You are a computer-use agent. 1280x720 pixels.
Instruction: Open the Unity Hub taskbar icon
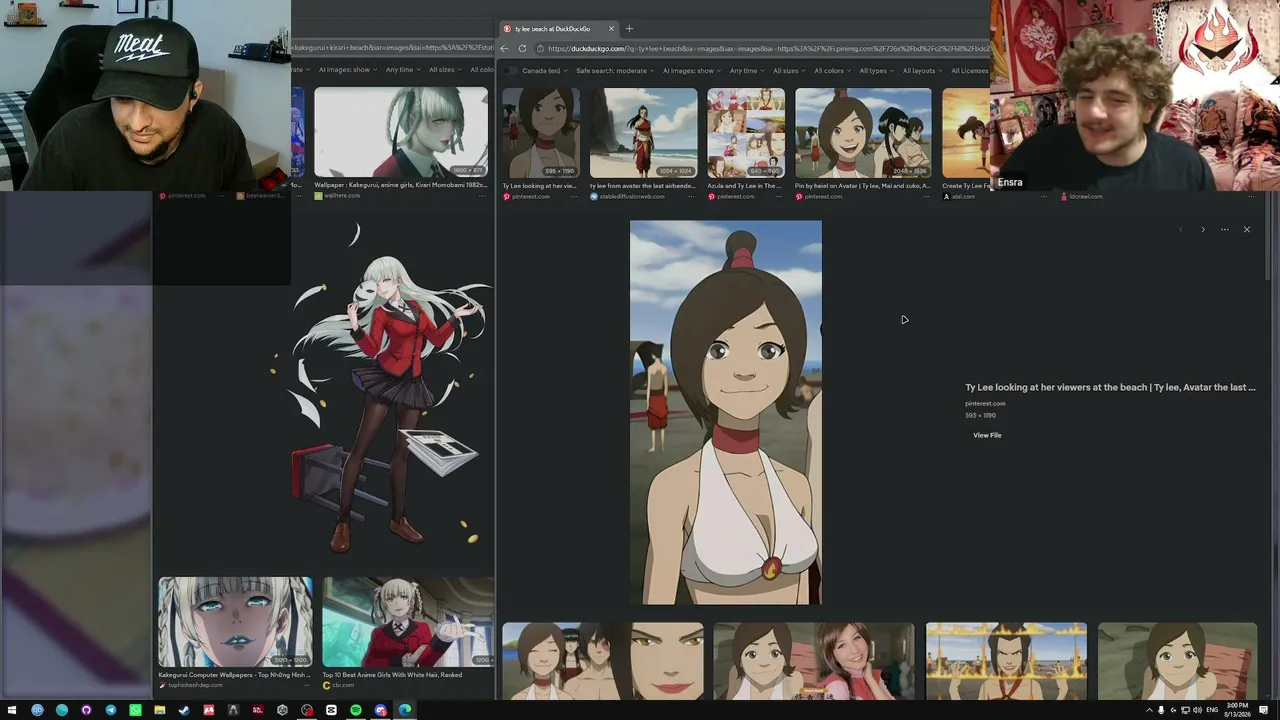pyautogui.click(x=282, y=710)
